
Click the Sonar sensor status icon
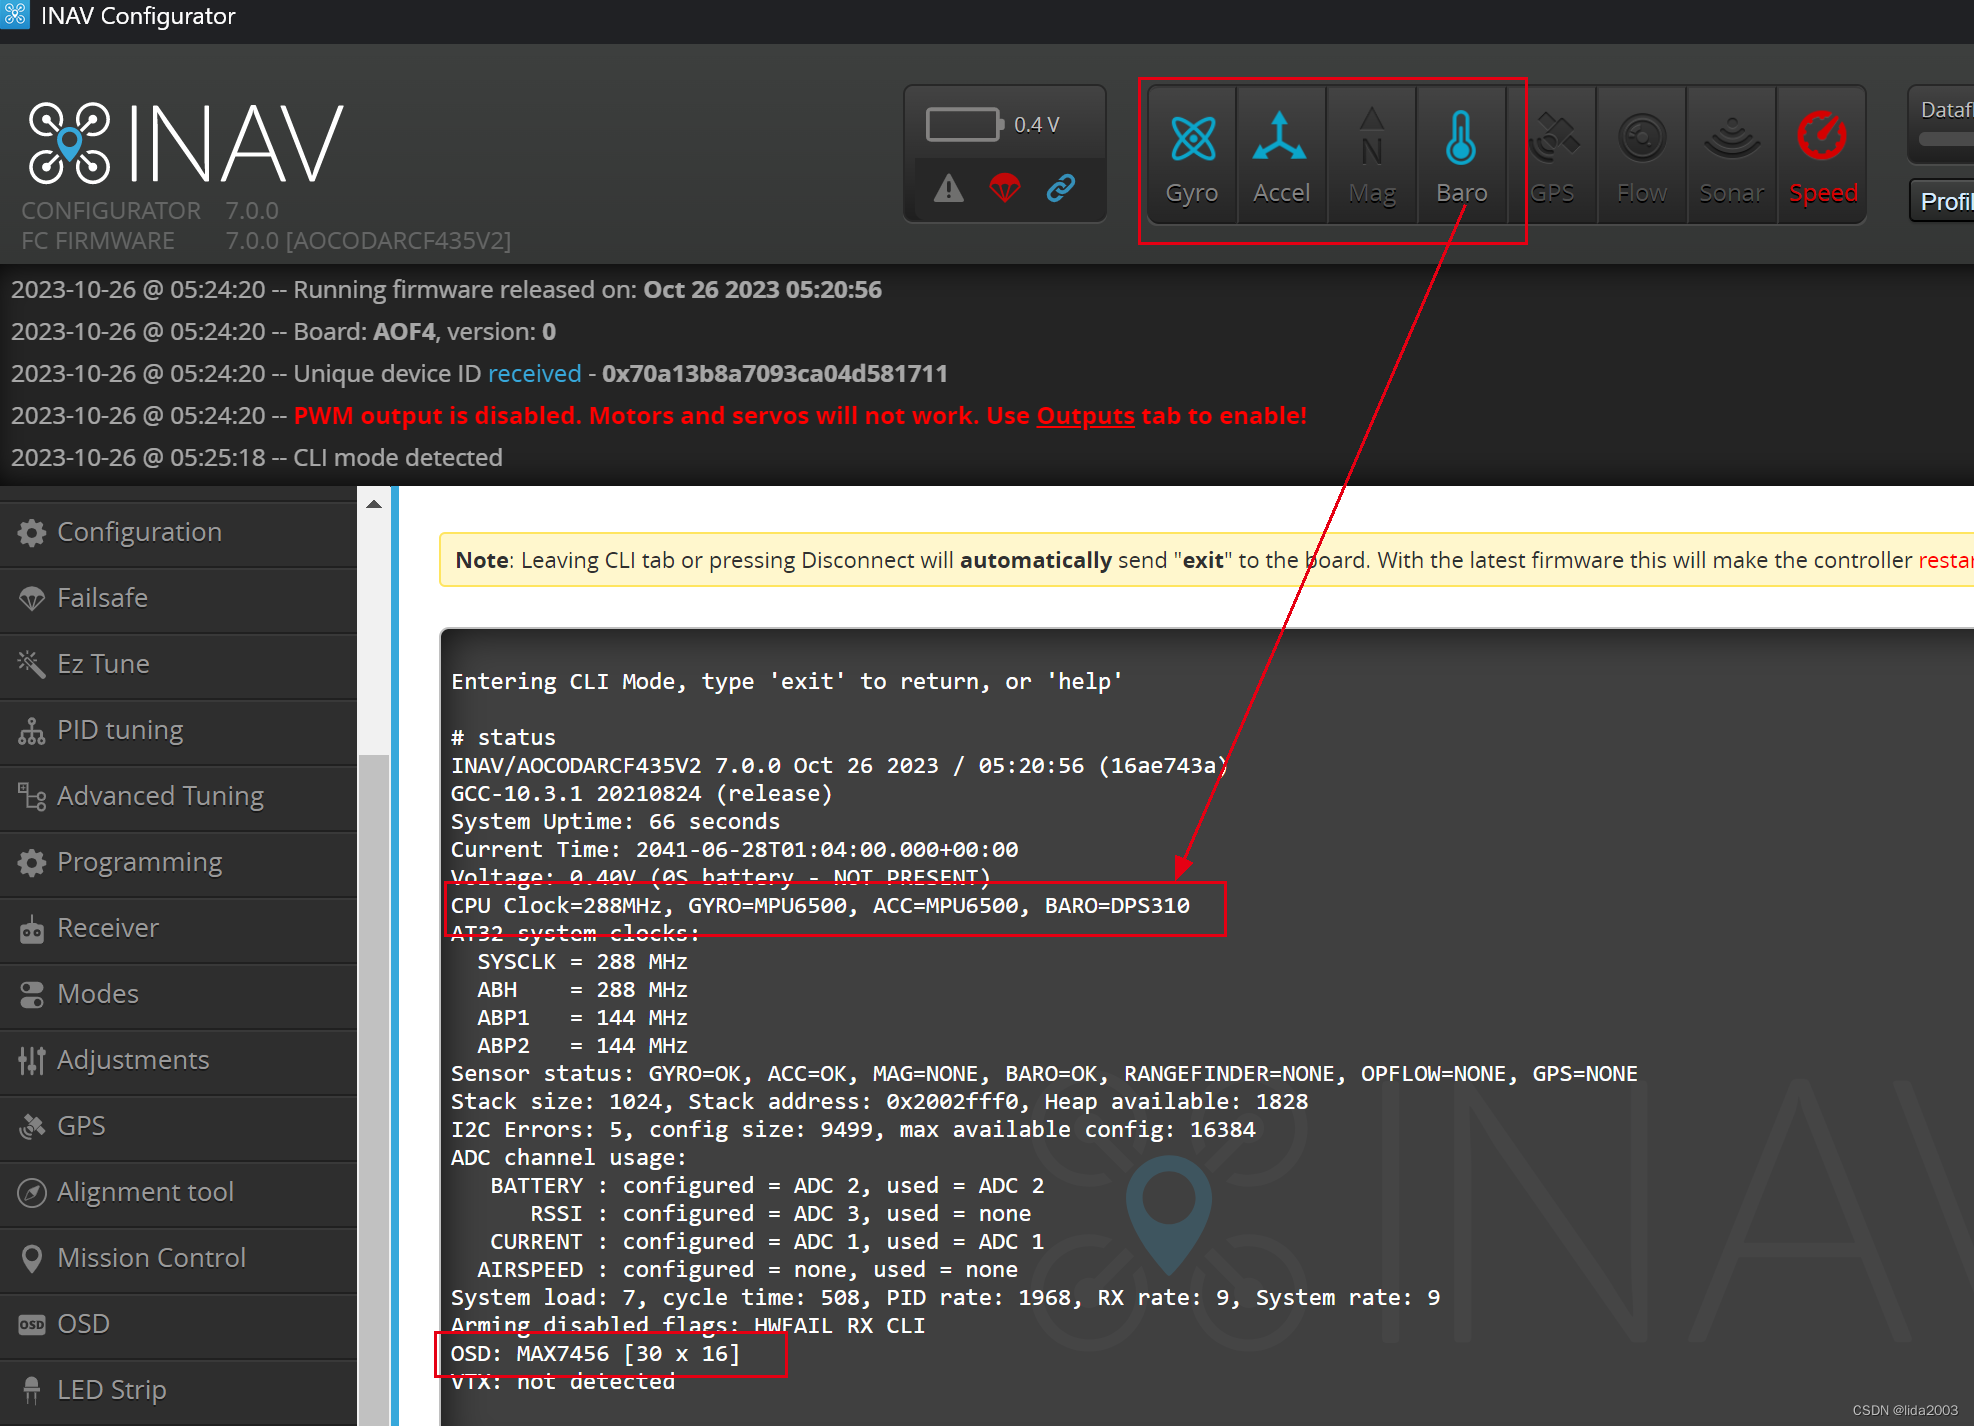pos(1731,155)
